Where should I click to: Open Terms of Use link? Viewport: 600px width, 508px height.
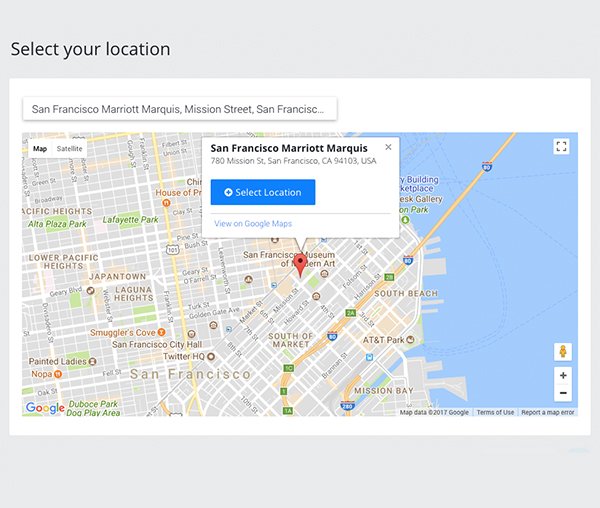(495, 412)
